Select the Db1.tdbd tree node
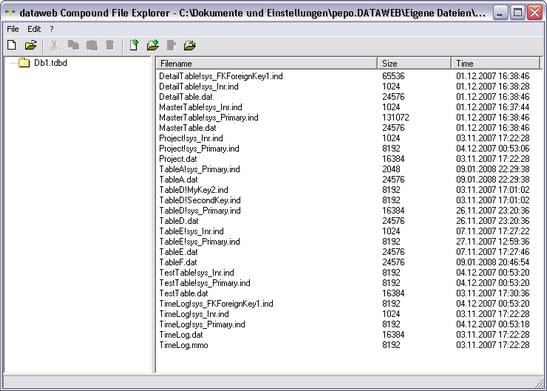 pyautogui.click(x=51, y=63)
